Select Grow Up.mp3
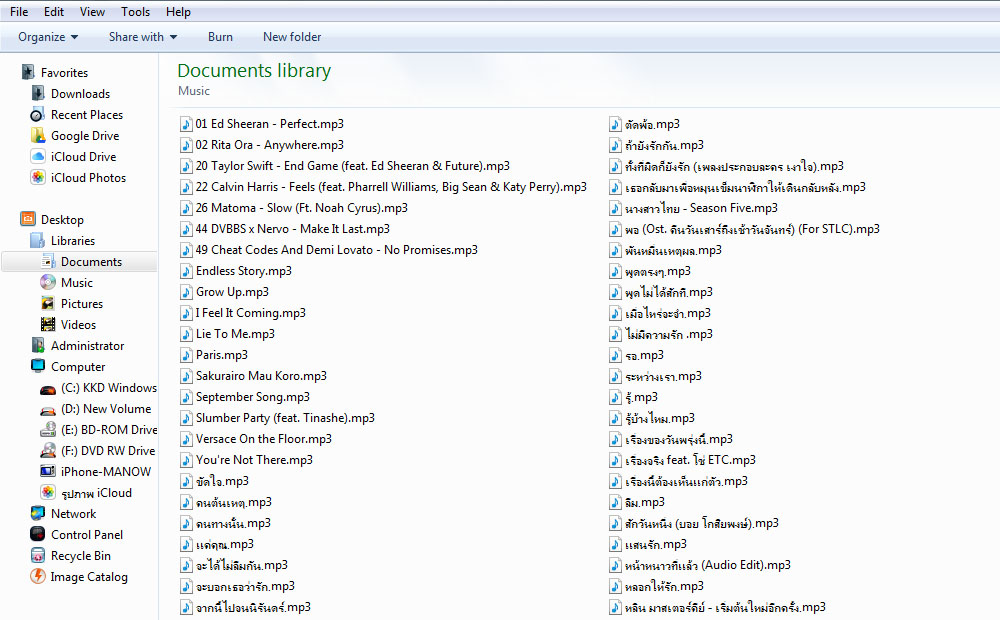 pos(224,292)
